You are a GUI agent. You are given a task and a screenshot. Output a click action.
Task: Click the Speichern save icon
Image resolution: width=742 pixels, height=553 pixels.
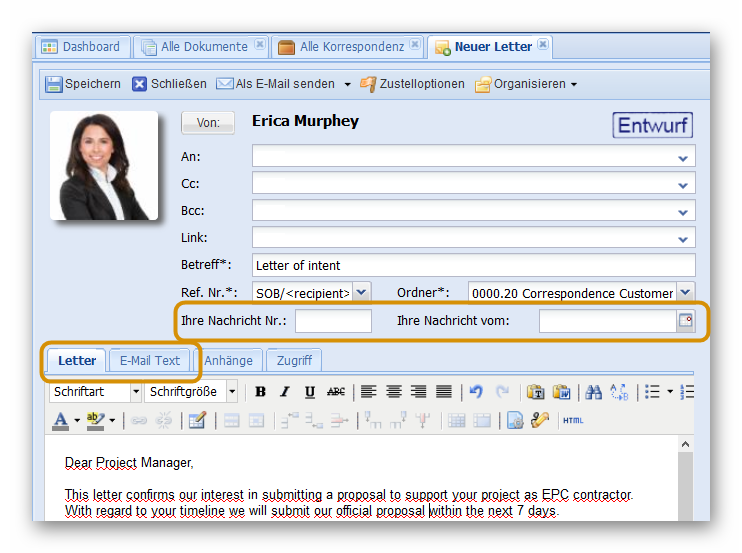(54, 85)
